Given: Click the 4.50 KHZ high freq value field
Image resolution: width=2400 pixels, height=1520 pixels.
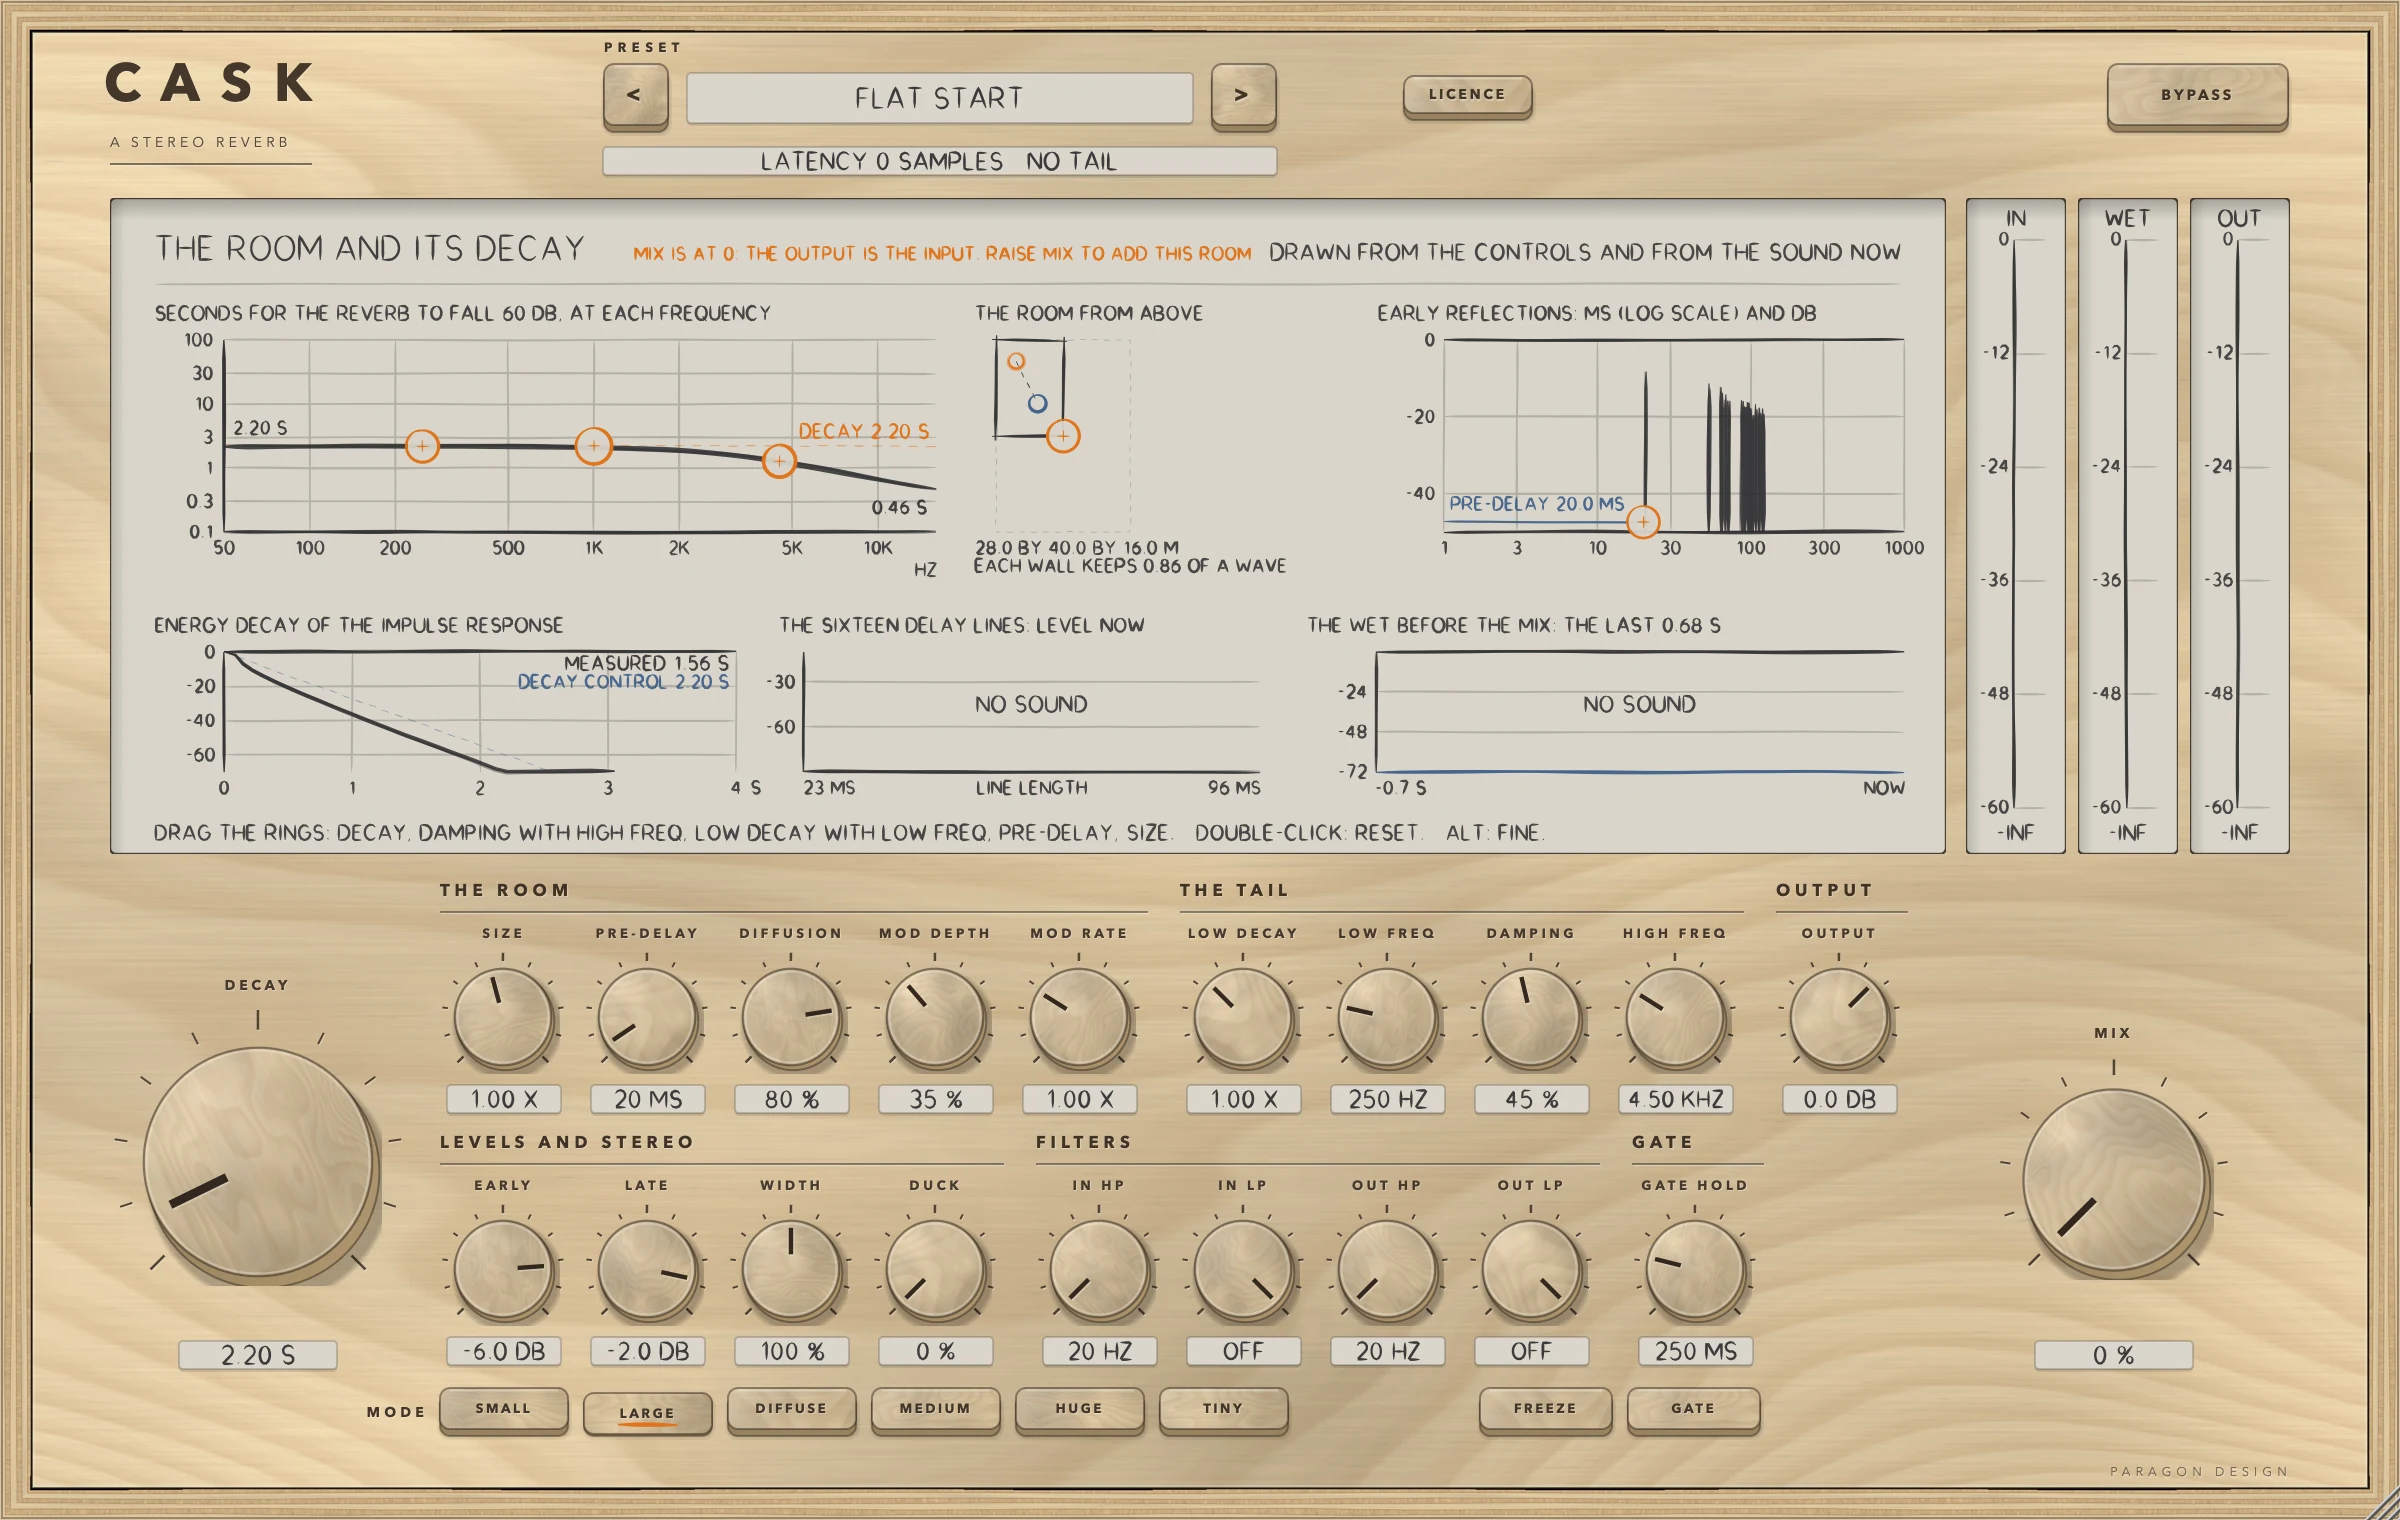Looking at the screenshot, I should click(1676, 1099).
